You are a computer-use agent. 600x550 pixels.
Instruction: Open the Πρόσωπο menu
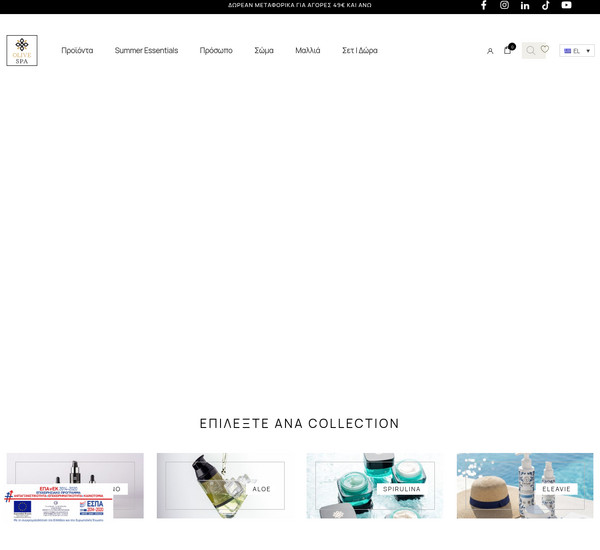(x=216, y=51)
